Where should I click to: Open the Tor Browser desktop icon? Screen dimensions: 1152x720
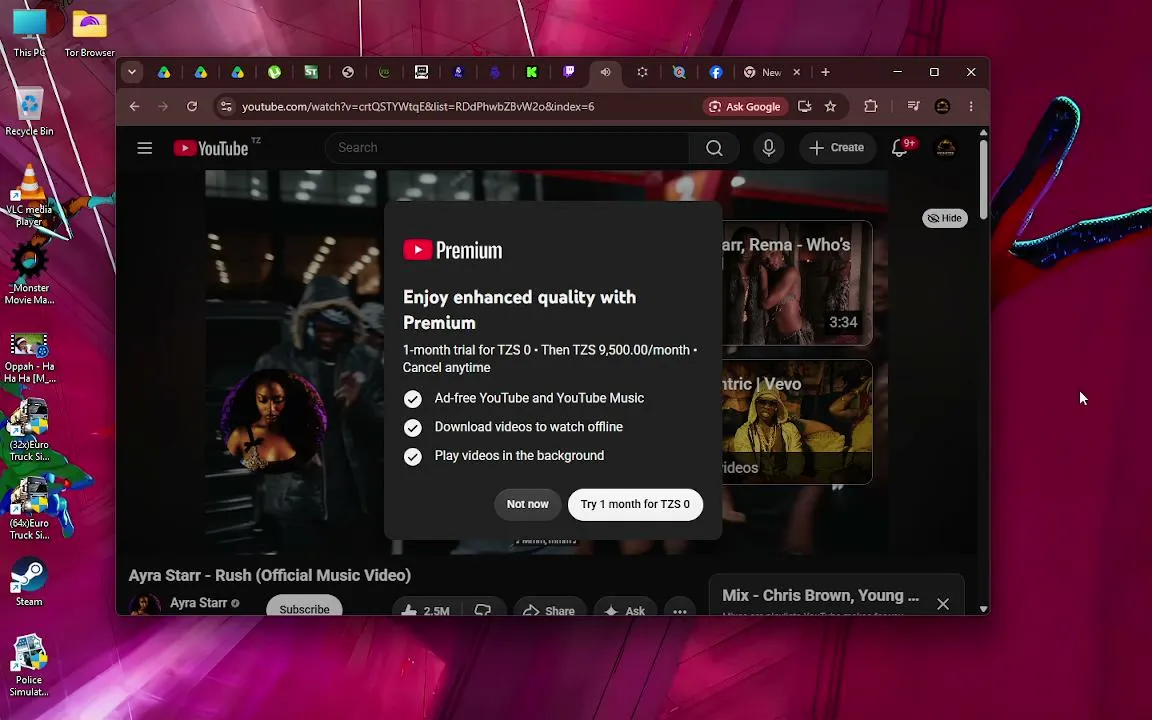pos(90,32)
